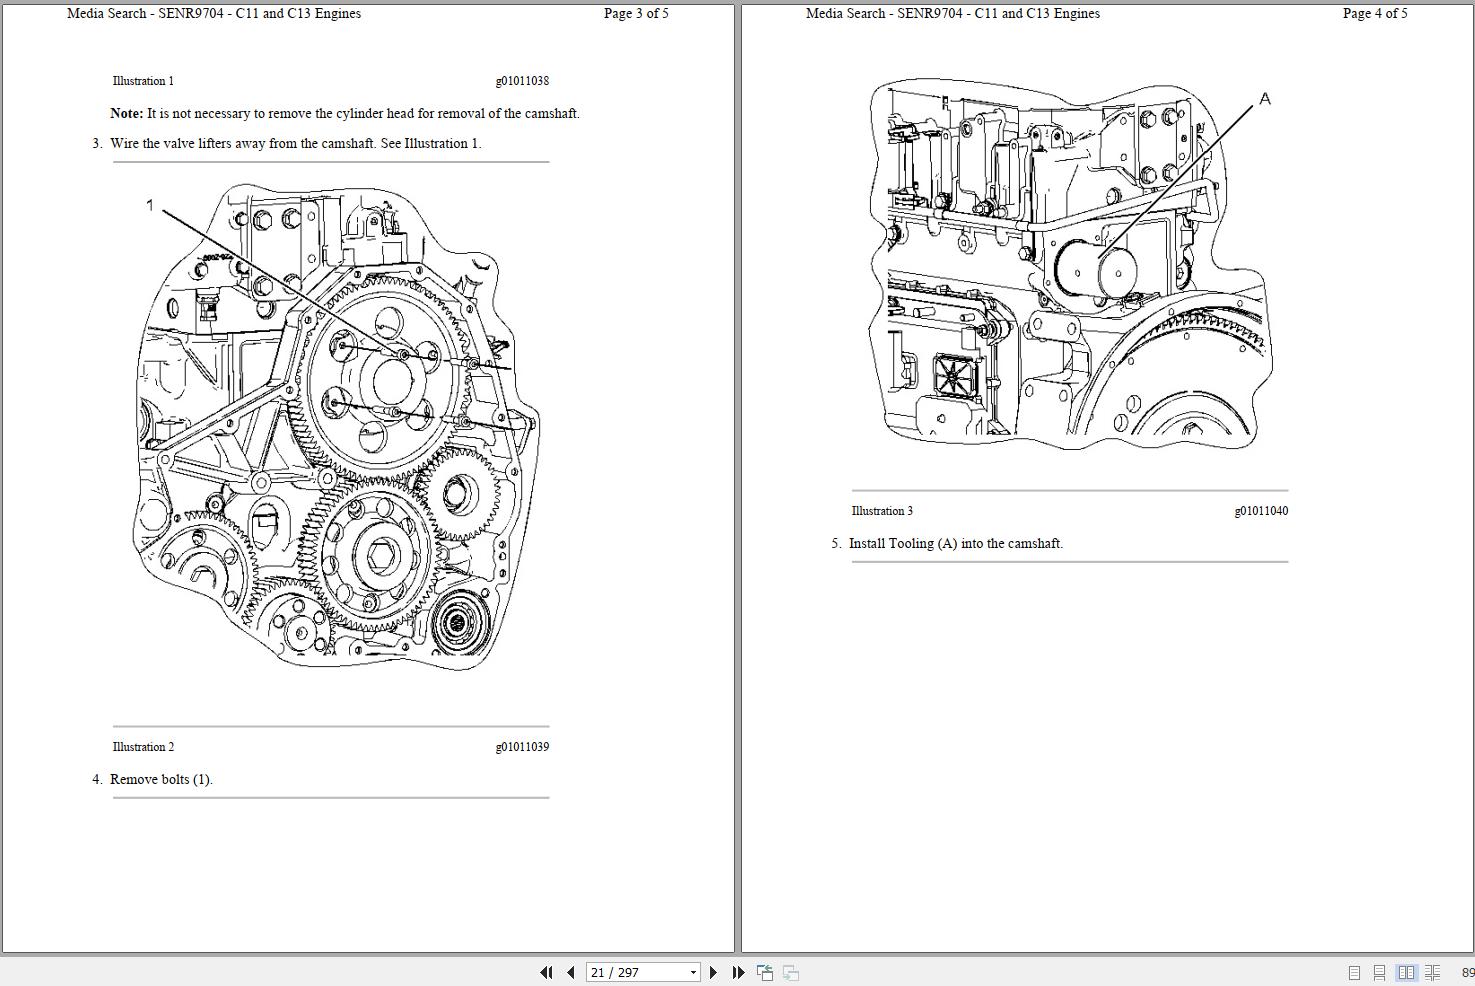1475x986 pixels.
Task: Open the zoom percentage control near 89
Action: pos(1467,971)
